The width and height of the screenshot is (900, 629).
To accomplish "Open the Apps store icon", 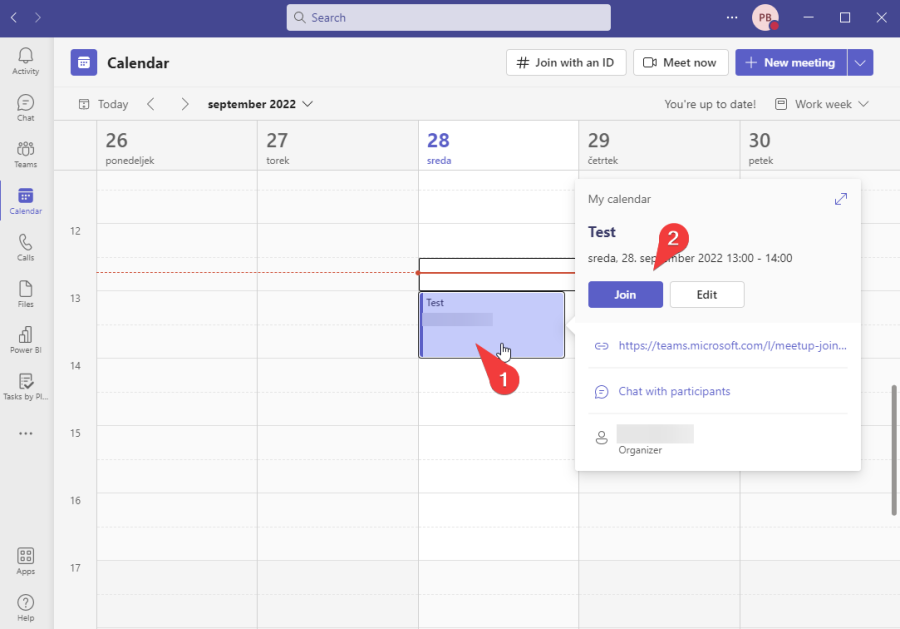I will point(26,560).
